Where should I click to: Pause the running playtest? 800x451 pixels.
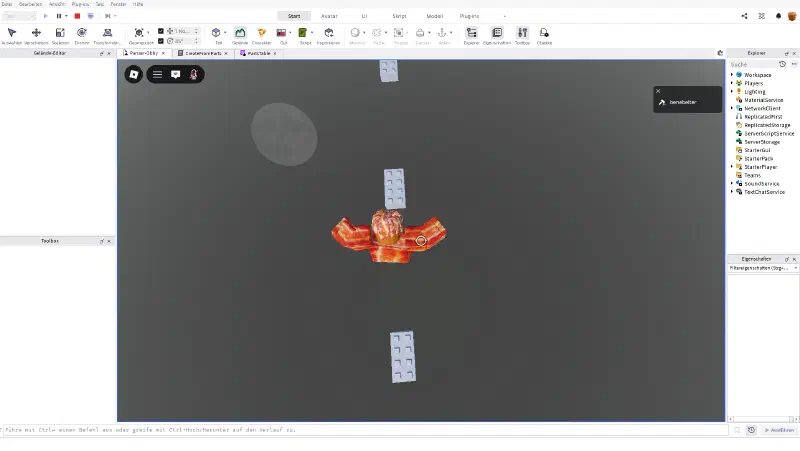point(59,16)
